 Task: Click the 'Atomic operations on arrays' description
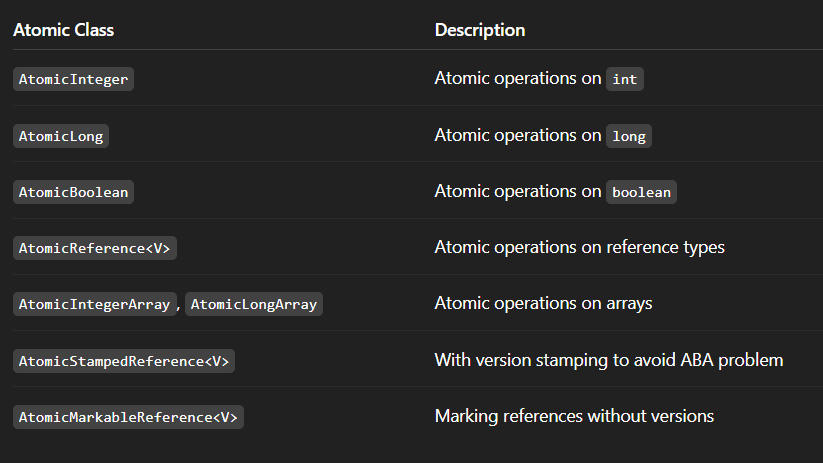pos(543,303)
